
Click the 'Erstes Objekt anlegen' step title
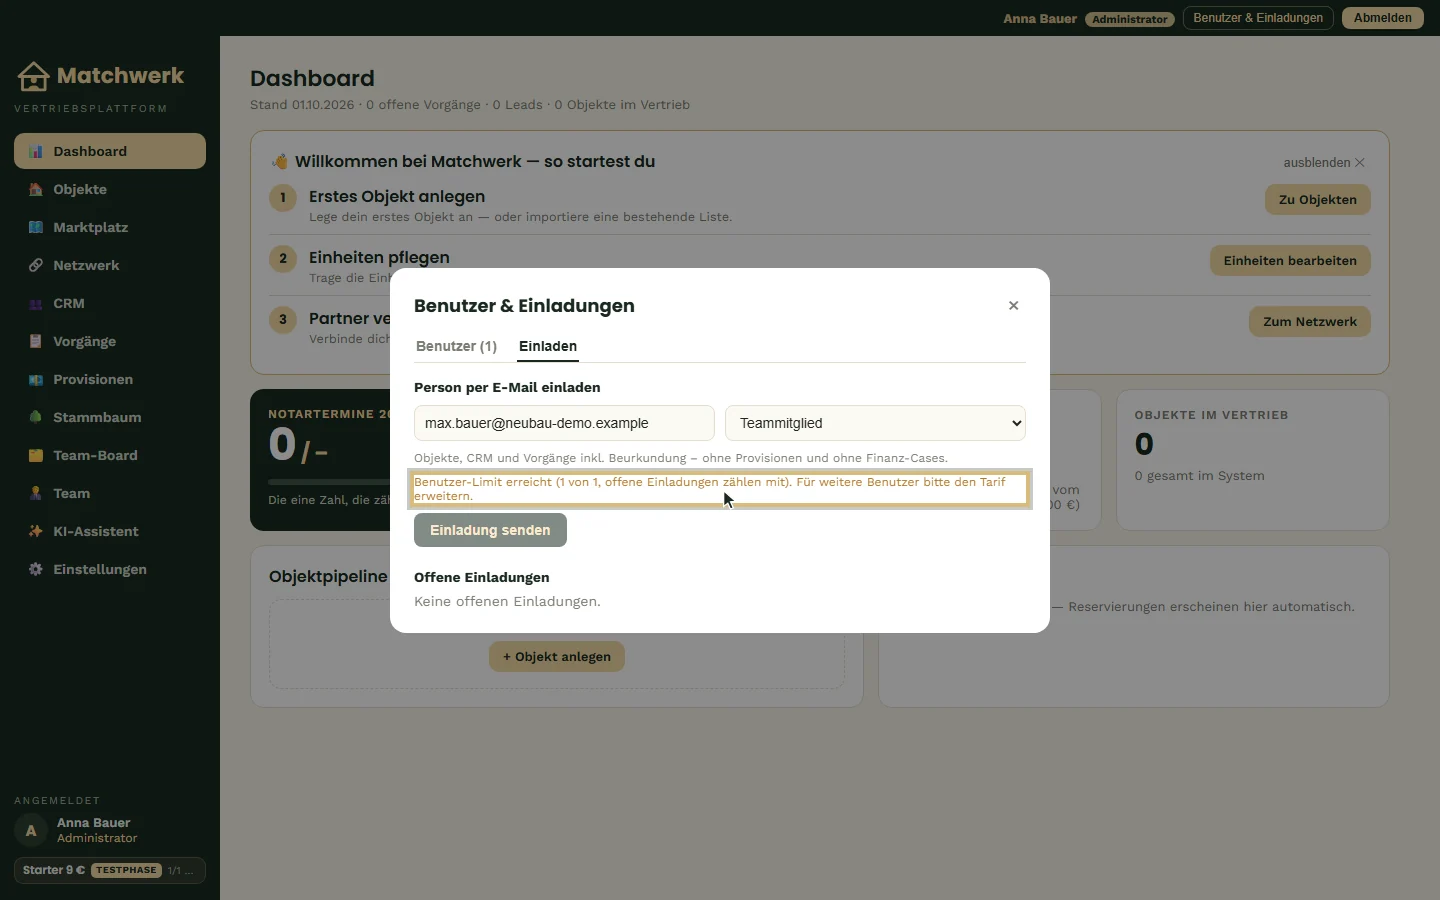coord(397,197)
